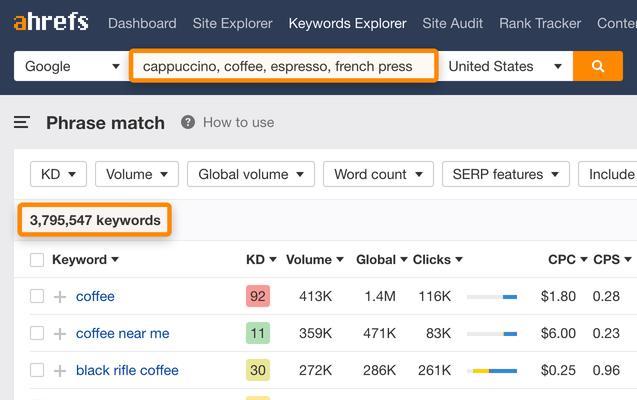Sort by the Global column header

381,259
